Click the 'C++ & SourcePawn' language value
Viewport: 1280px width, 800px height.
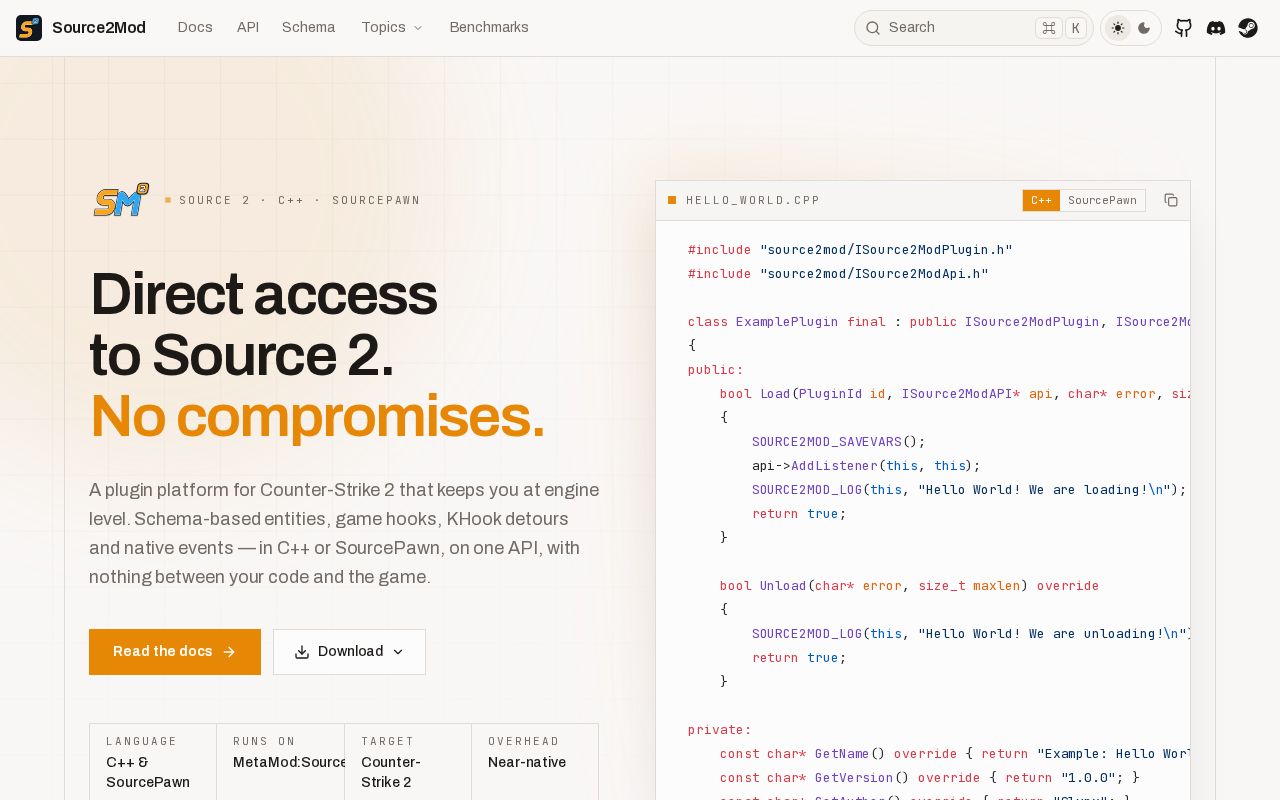[148, 772]
